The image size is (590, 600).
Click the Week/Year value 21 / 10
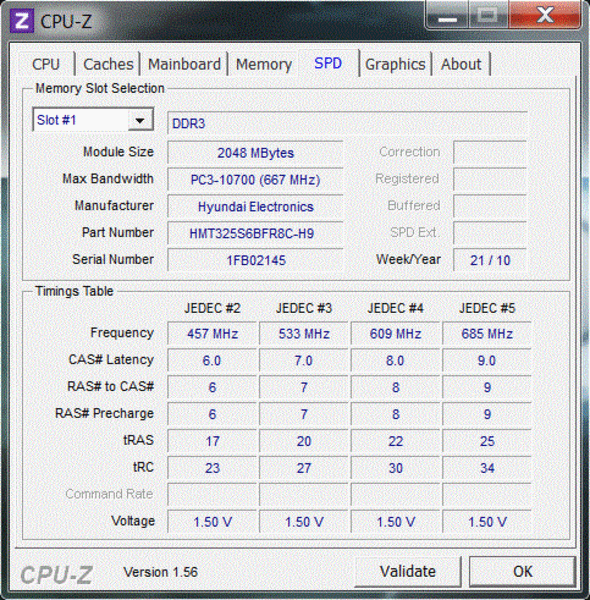[490, 260]
